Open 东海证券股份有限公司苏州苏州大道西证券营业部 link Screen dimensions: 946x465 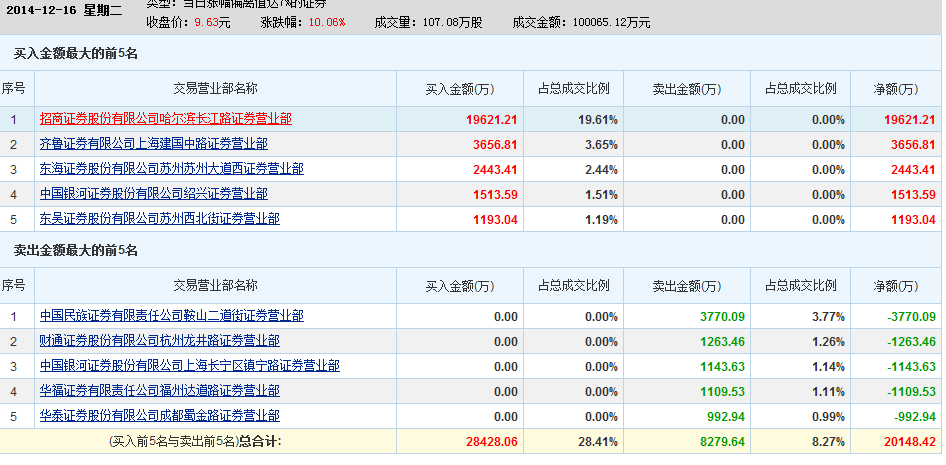(172, 169)
